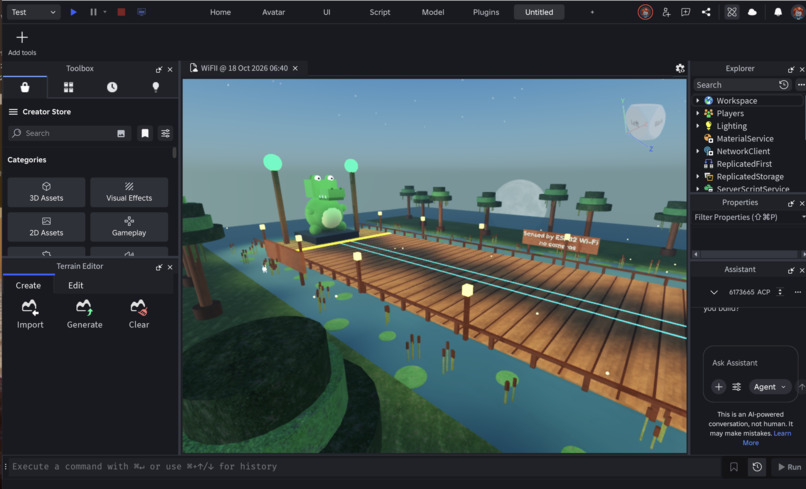Pop out the Toolbox panel

tap(159, 69)
